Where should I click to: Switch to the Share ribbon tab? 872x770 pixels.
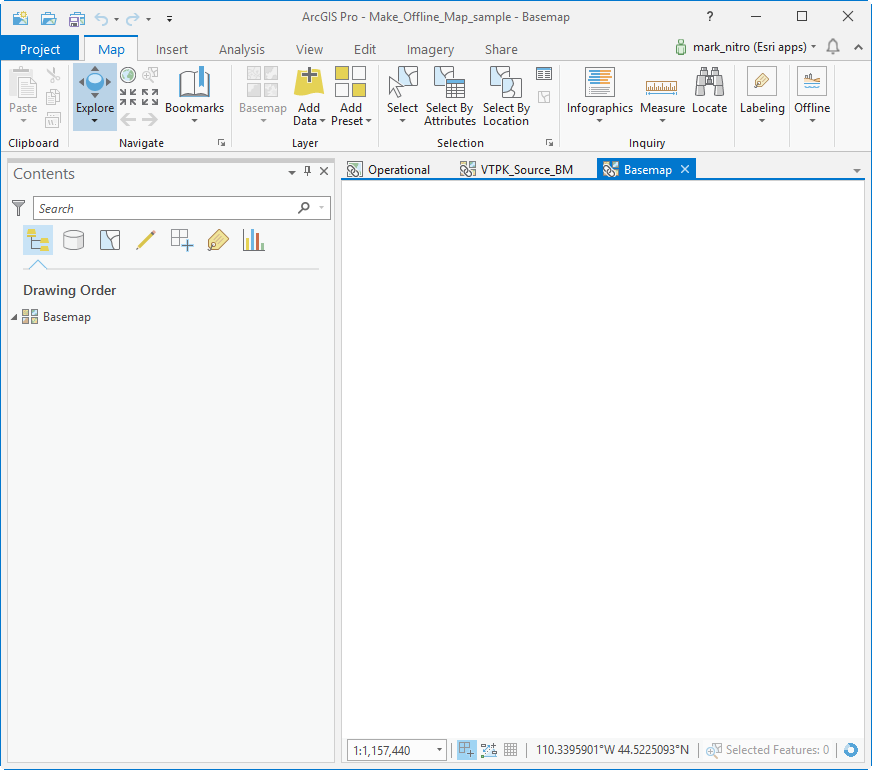[x=501, y=49]
